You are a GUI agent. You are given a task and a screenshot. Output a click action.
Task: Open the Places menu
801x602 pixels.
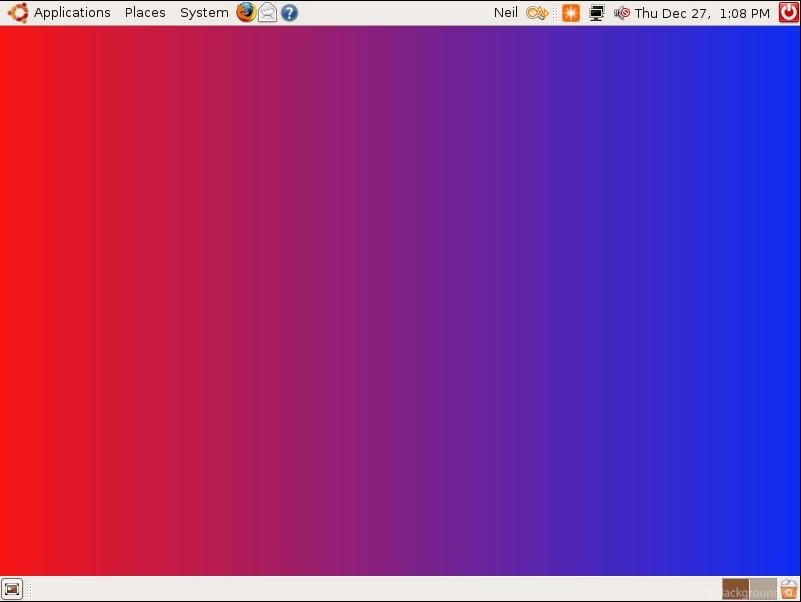(x=145, y=13)
